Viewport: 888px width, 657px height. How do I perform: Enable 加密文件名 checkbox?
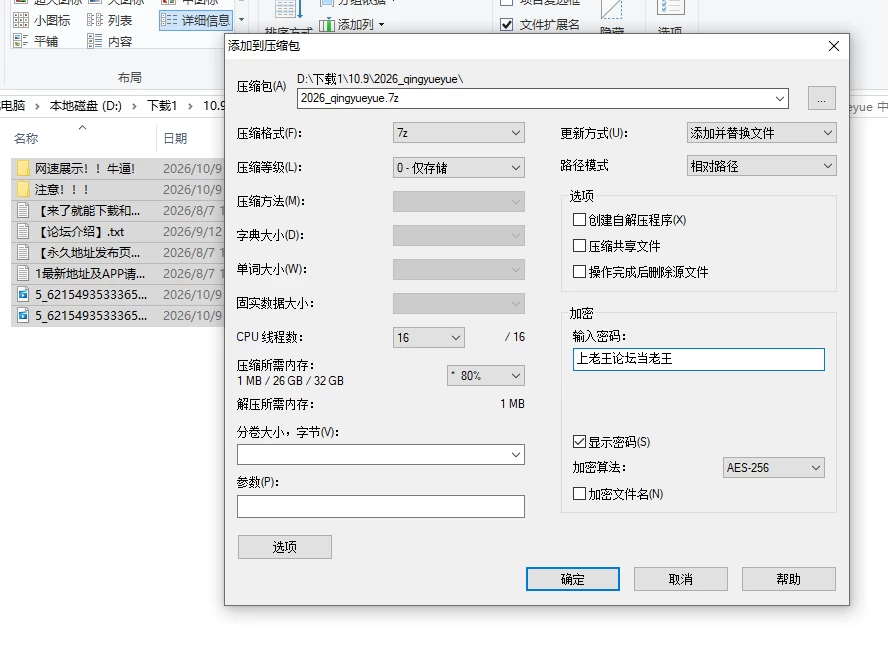[579, 494]
